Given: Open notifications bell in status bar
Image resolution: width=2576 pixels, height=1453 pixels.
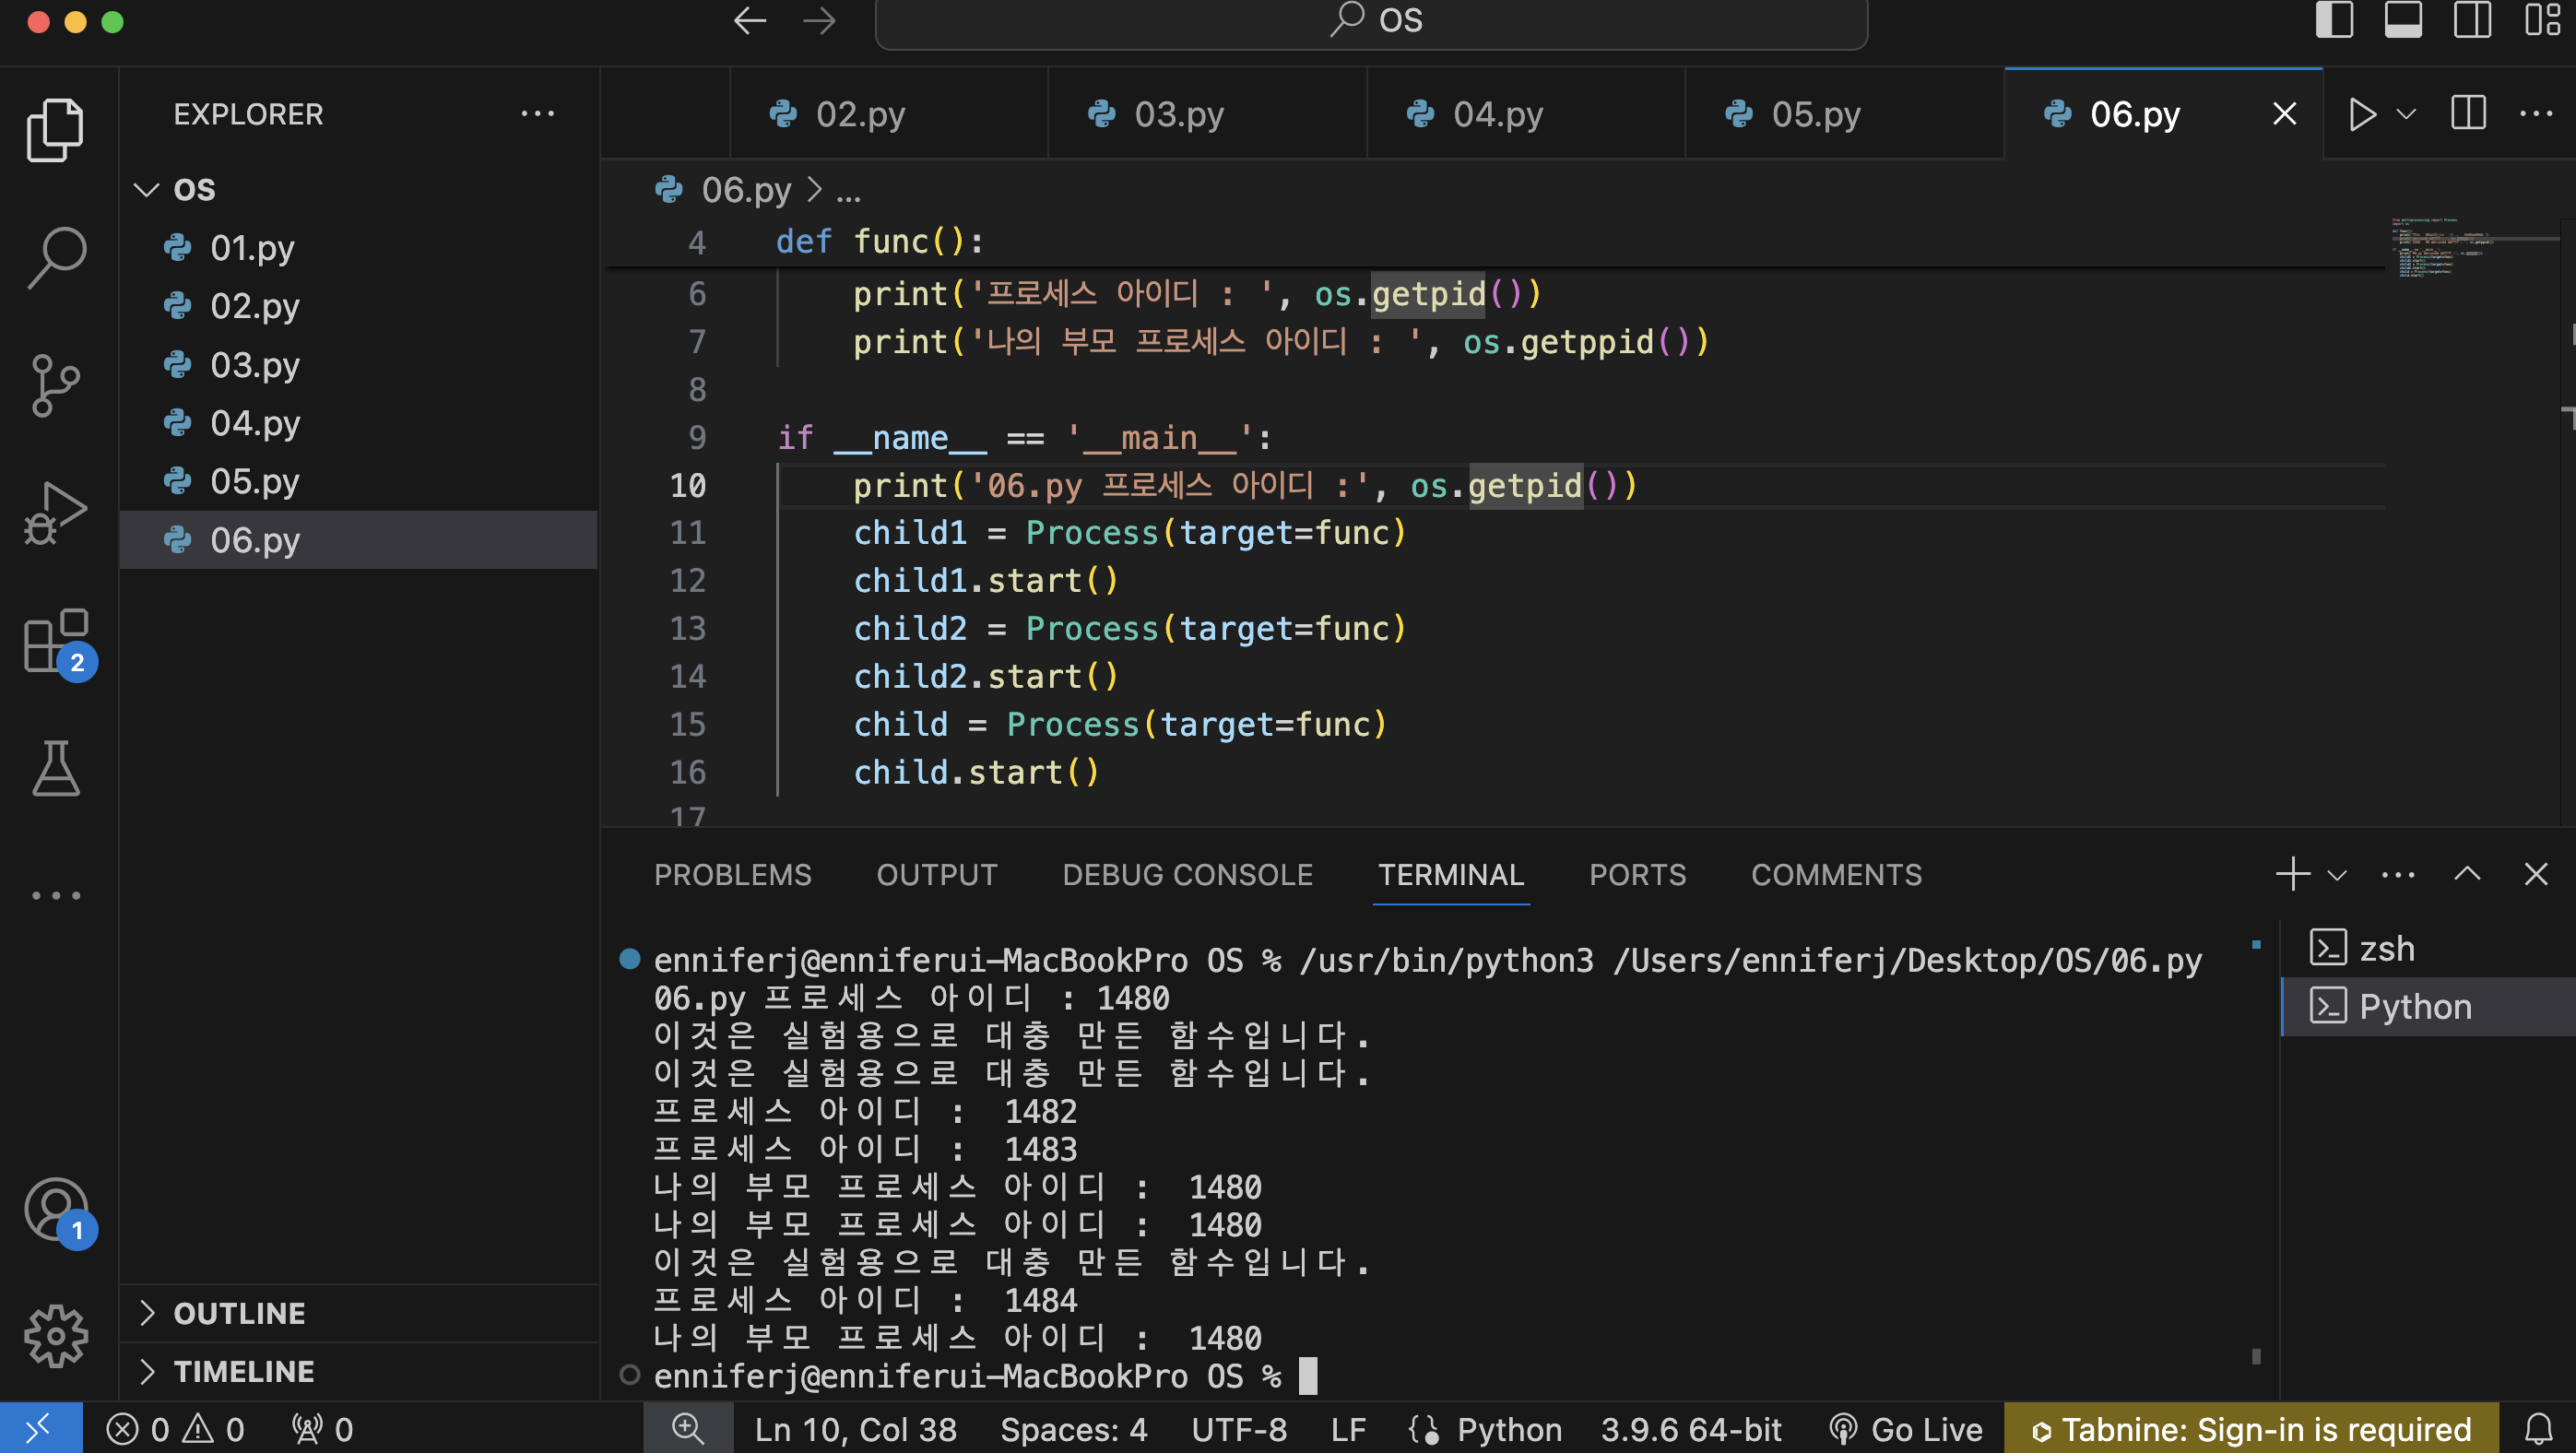Looking at the screenshot, I should tap(2538, 1429).
